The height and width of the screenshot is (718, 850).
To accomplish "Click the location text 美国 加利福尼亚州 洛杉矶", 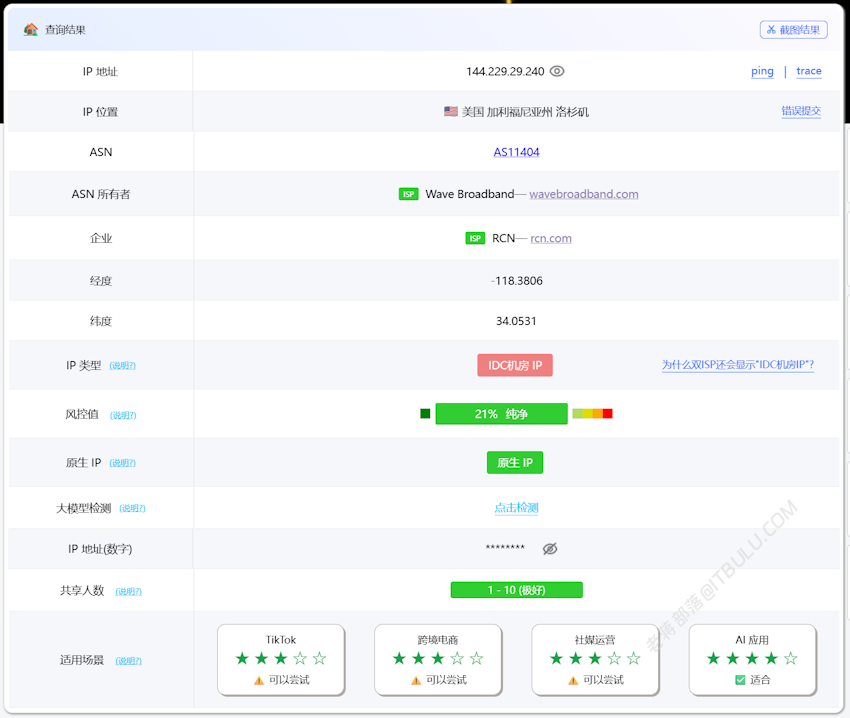I will coord(525,112).
